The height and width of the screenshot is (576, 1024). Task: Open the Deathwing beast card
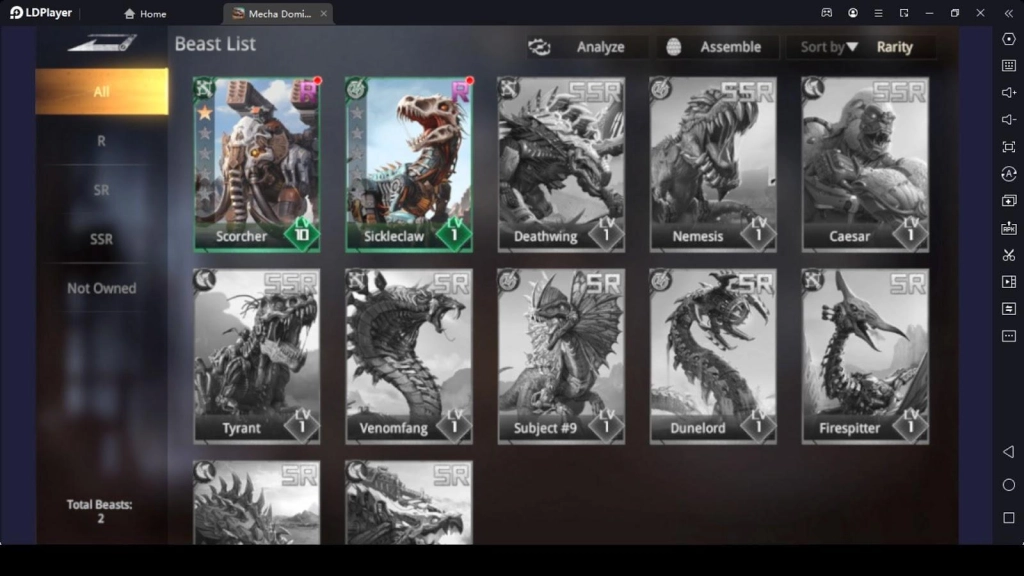click(561, 165)
